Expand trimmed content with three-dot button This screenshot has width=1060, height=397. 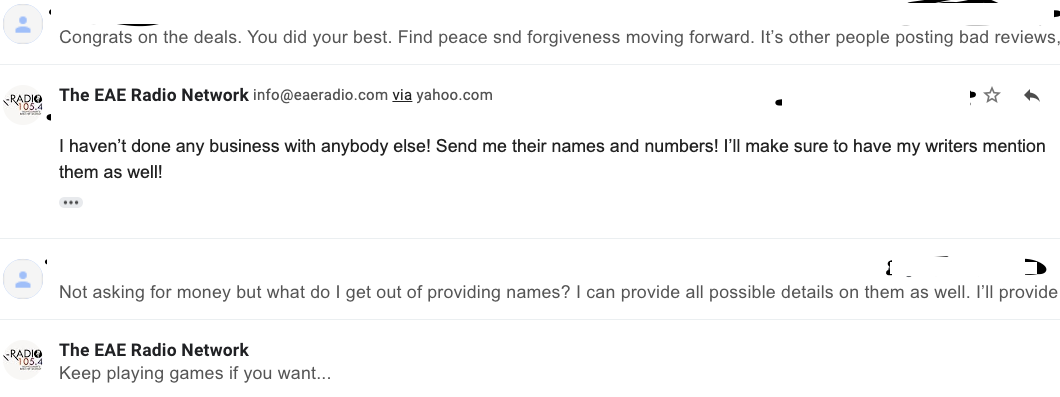[71, 202]
